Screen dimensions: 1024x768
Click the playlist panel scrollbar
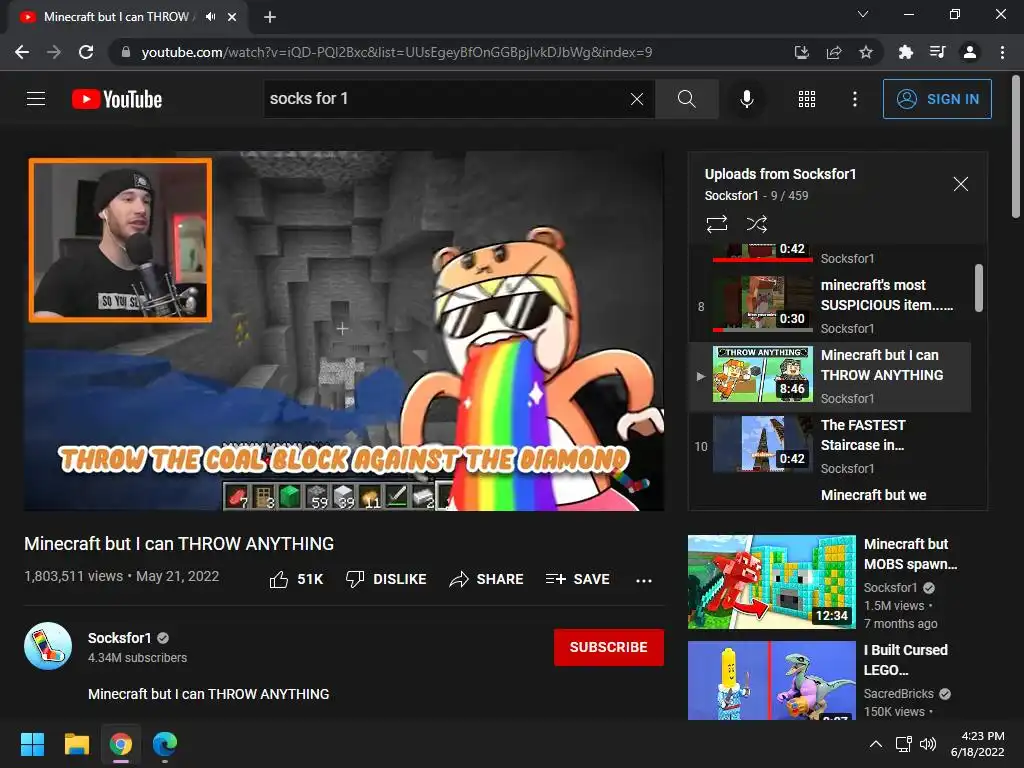click(978, 288)
